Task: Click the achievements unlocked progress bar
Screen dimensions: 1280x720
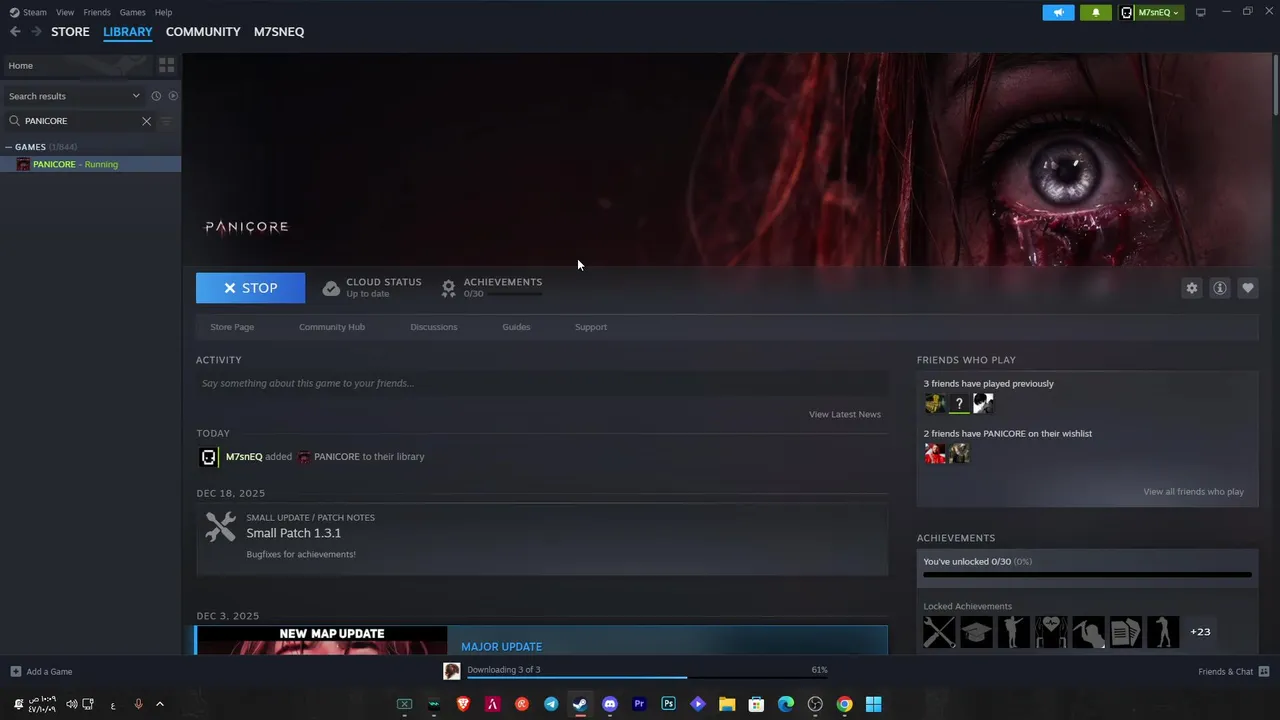Action: (x=1087, y=575)
